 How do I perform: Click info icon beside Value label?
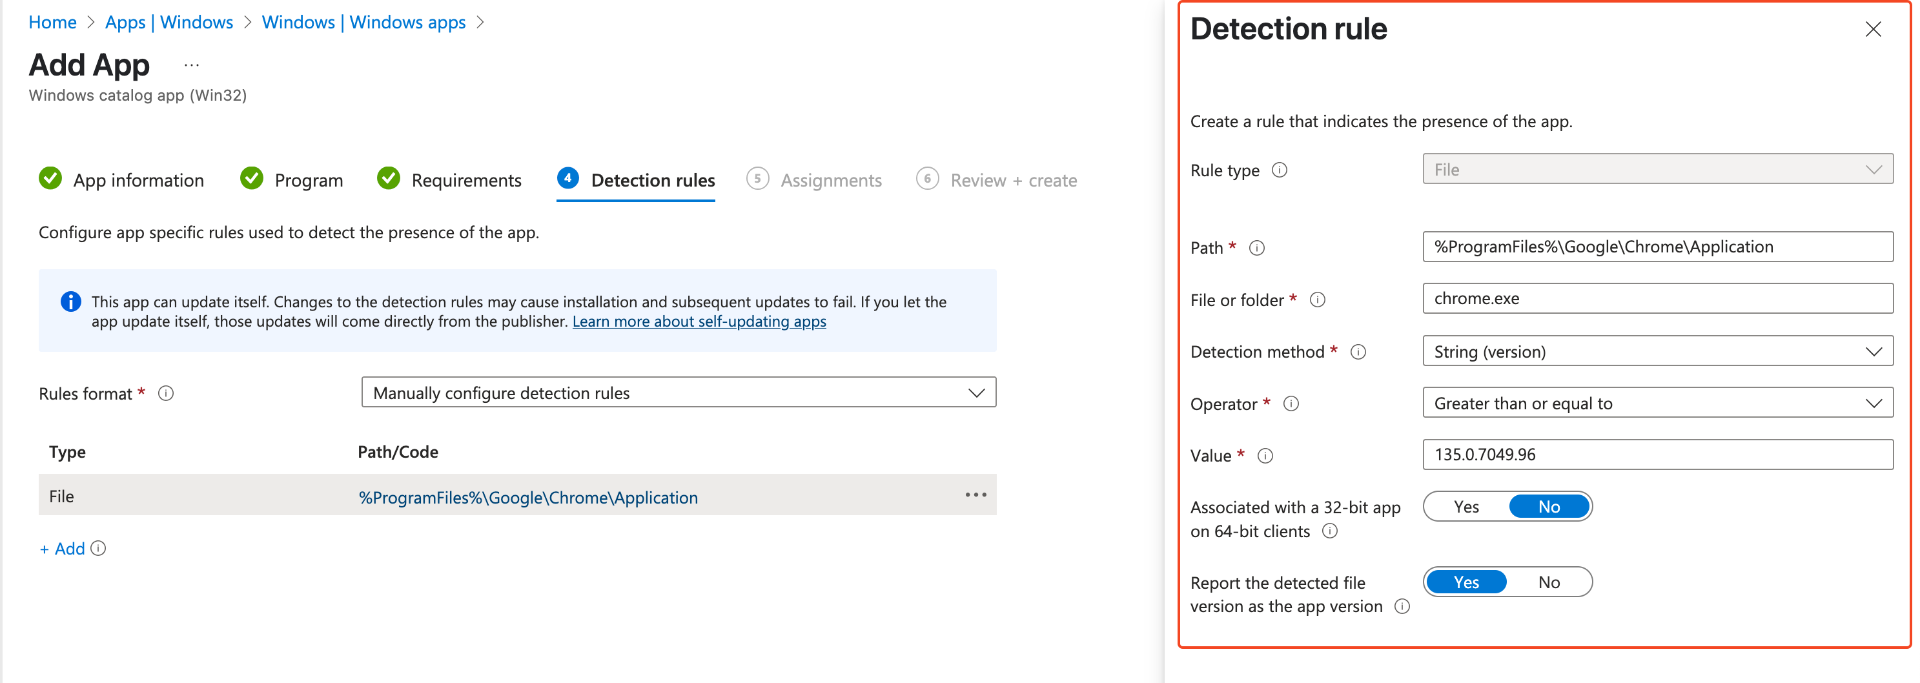1265,456
